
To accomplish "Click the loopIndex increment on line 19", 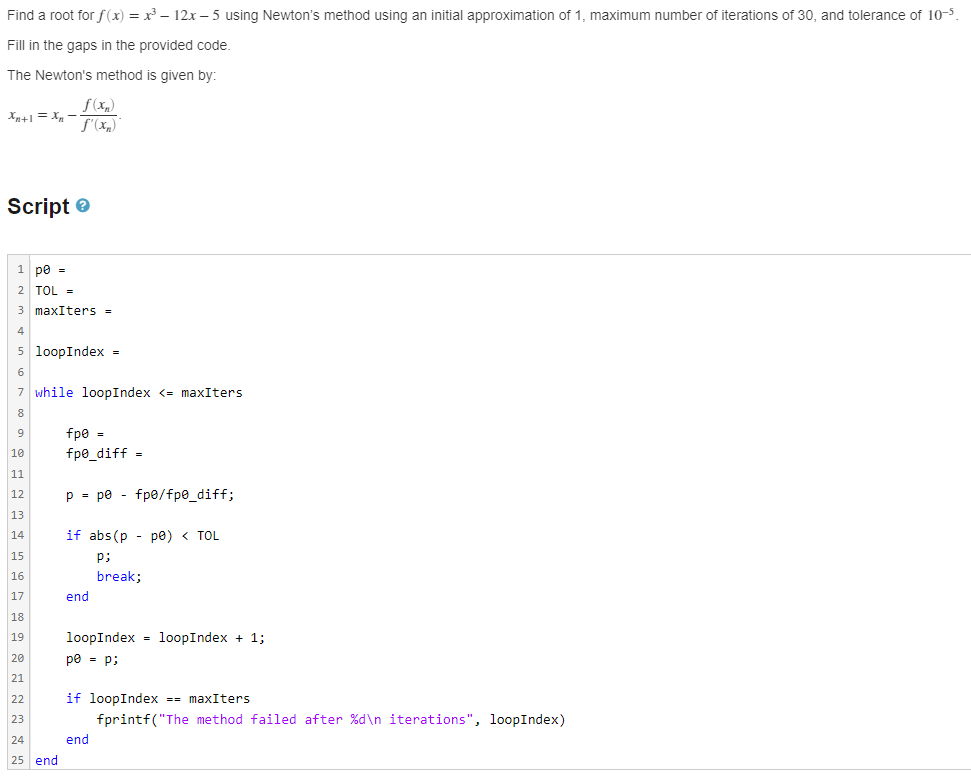I will 165,637.
